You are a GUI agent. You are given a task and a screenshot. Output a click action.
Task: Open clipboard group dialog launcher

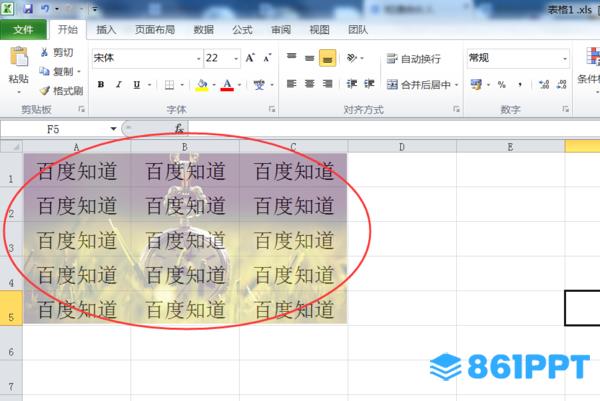tap(82, 109)
